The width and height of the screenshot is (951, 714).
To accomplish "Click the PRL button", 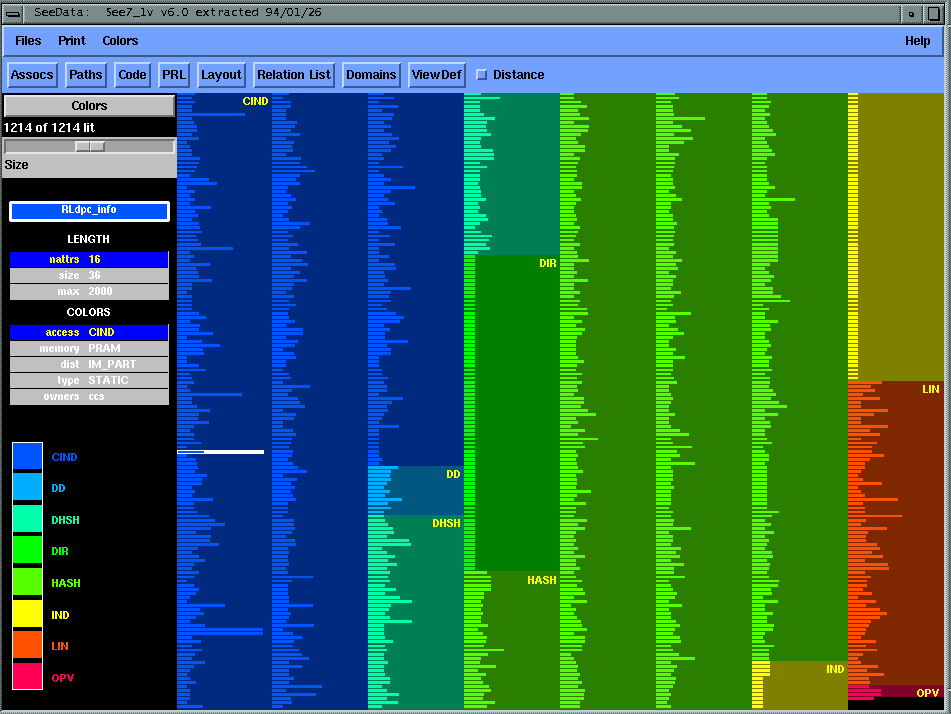I will [174, 75].
